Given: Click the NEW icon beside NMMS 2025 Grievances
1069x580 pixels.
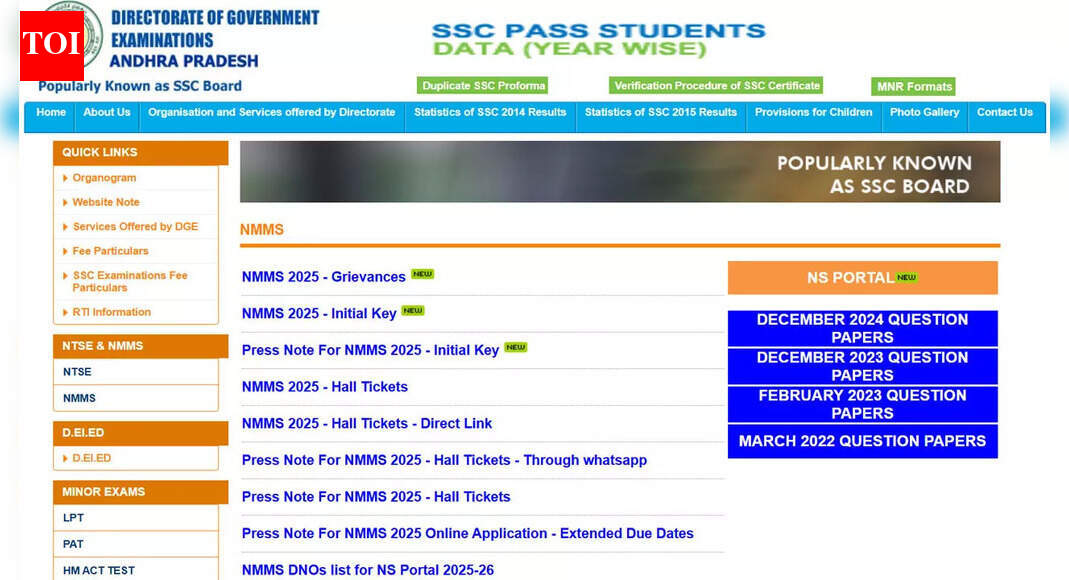Looking at the screenshot, I should (422, 273).
